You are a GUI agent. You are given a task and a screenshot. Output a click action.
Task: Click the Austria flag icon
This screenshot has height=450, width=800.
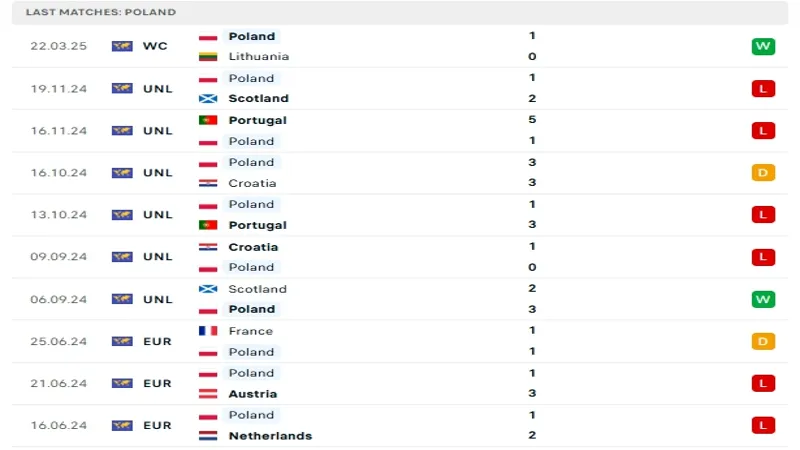pos(208,394)
